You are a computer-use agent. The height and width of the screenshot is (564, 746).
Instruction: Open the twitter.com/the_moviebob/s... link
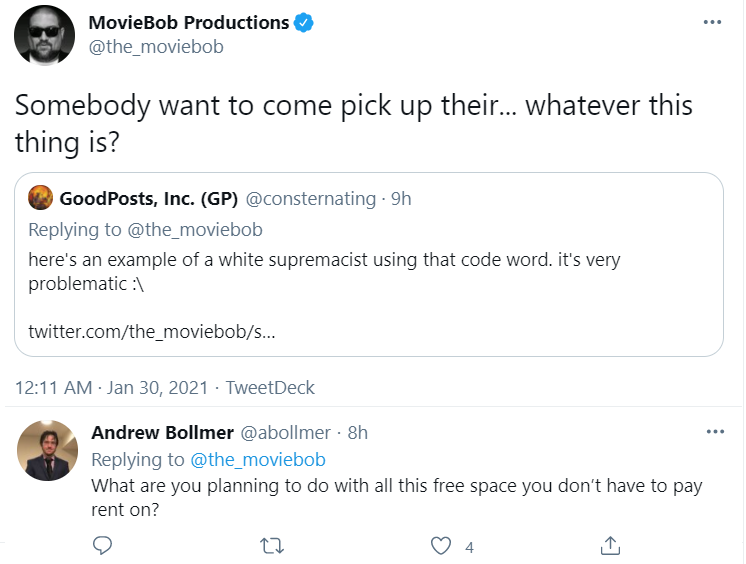152,331
